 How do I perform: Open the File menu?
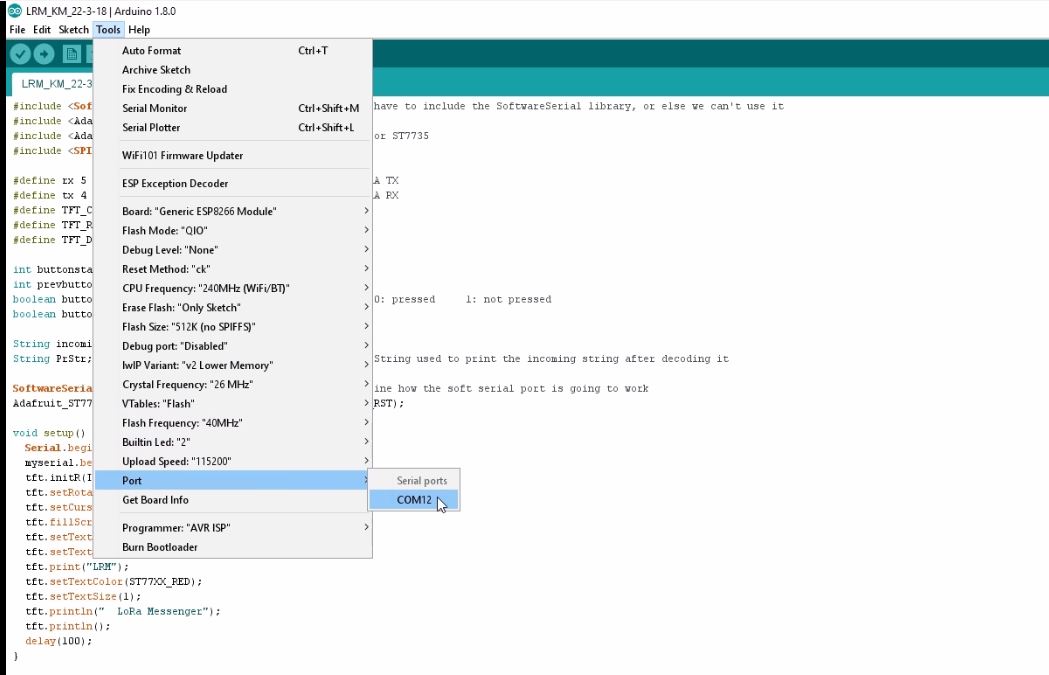tap(17, 29)
